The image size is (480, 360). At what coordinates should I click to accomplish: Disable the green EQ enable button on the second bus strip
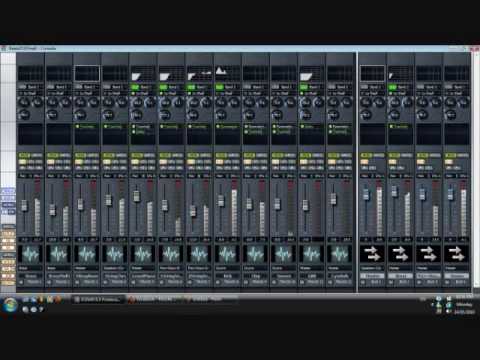[x=393, y=87]
